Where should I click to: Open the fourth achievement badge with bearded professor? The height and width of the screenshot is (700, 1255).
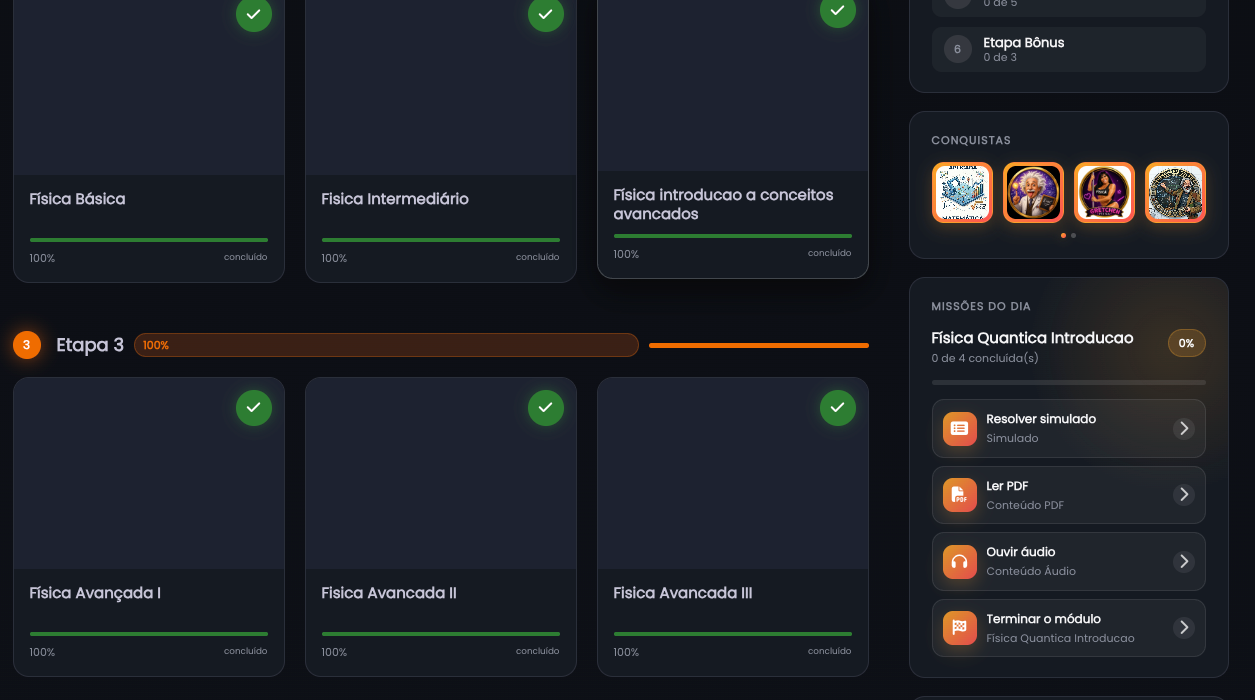click(1176, 193)
